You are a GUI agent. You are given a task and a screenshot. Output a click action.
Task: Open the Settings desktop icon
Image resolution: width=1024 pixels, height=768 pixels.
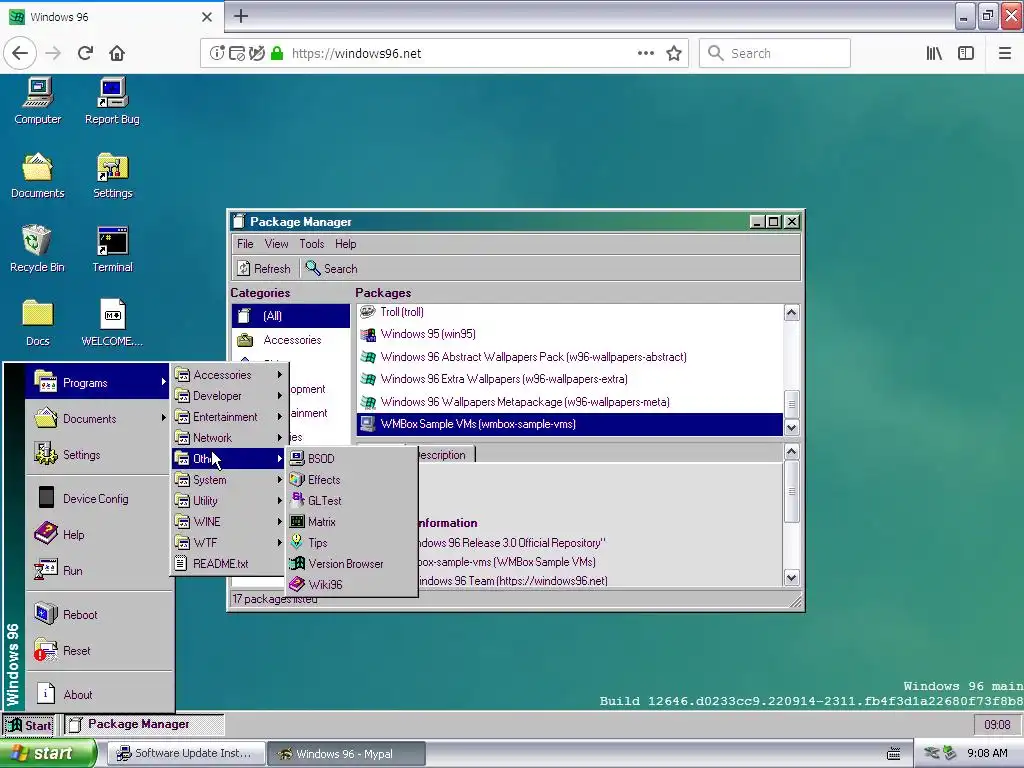(112, 175)
